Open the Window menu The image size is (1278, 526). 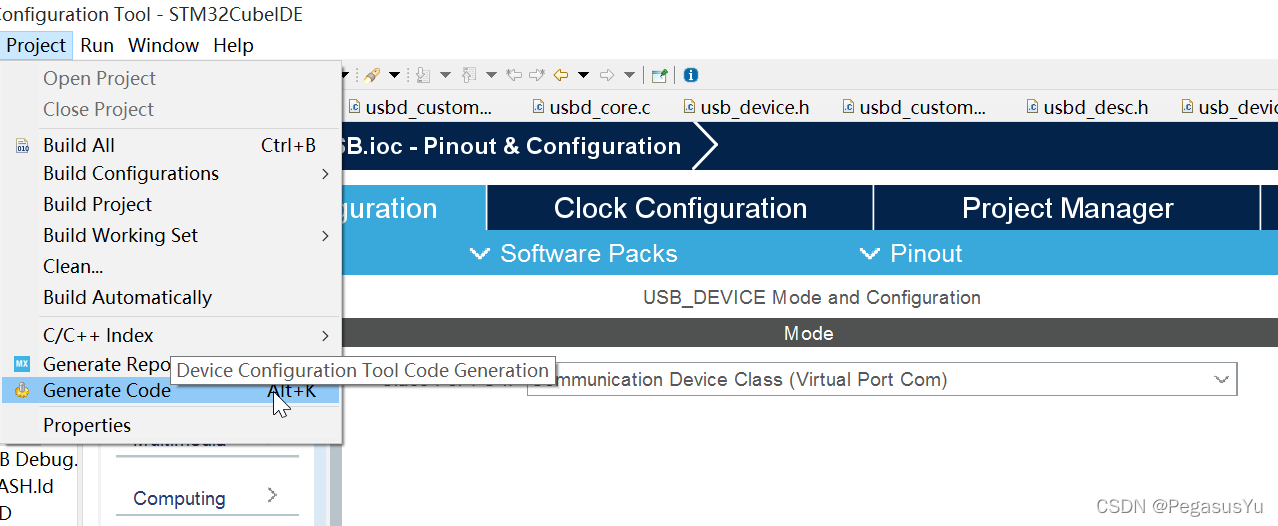(163, 45)
